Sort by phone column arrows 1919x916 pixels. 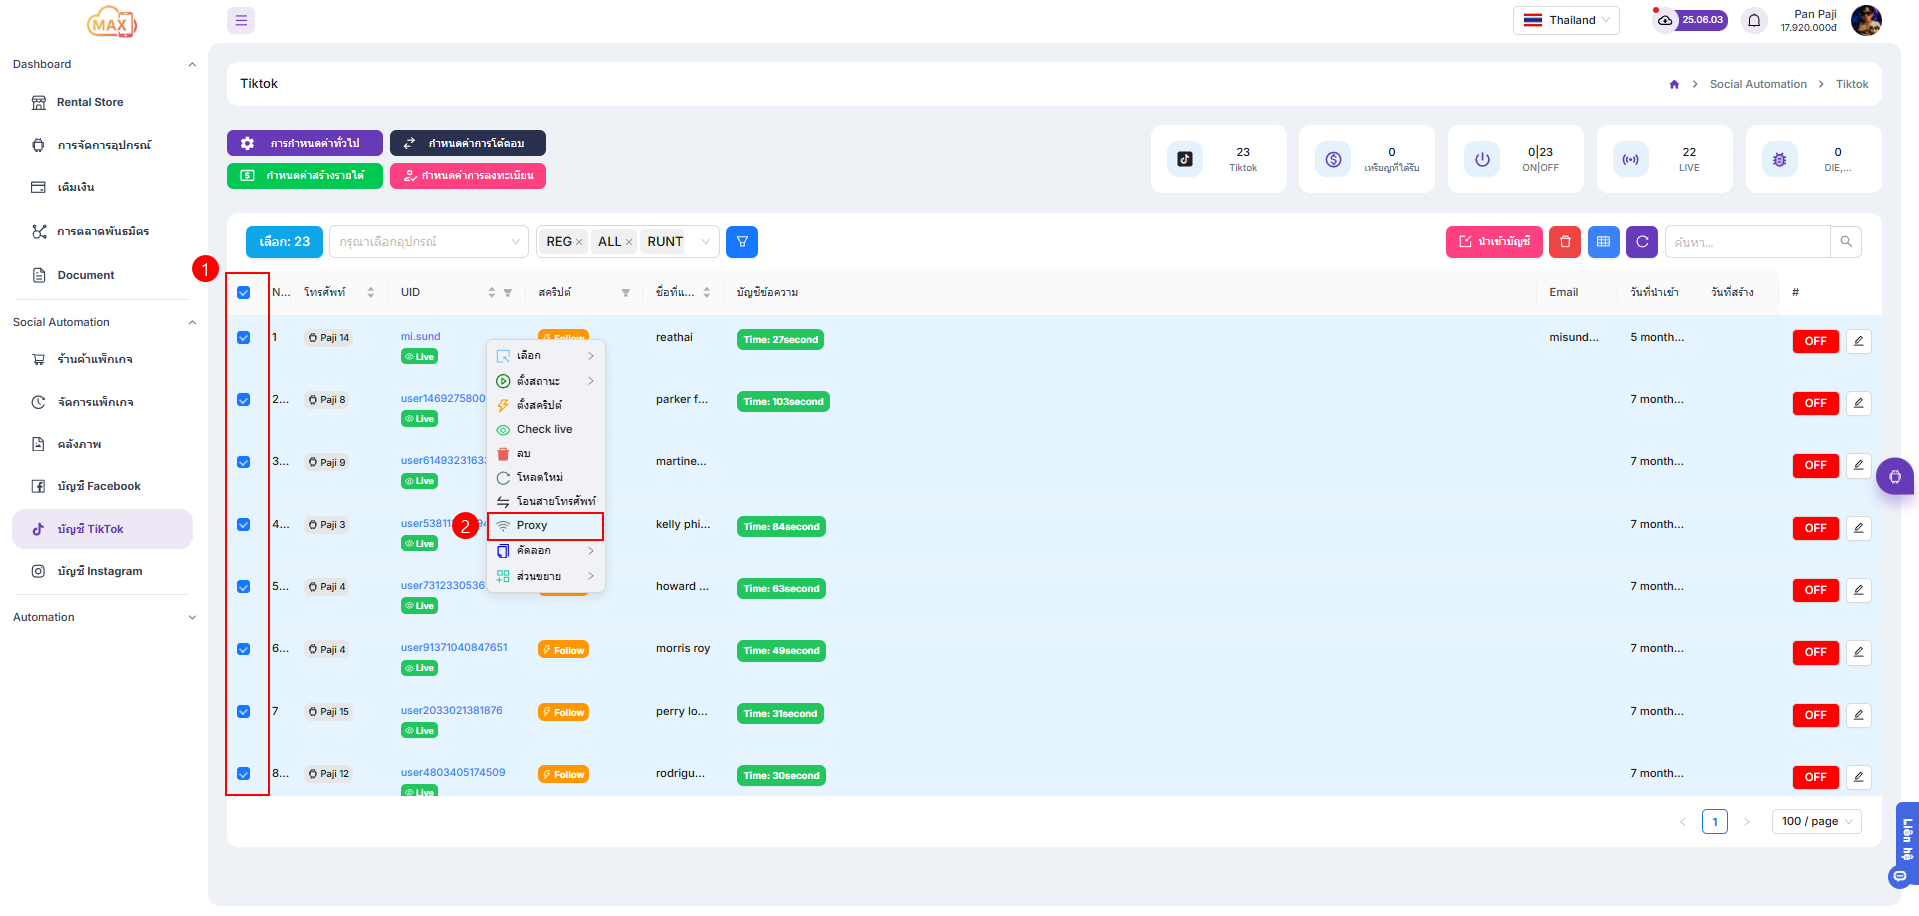click(370, 293)
